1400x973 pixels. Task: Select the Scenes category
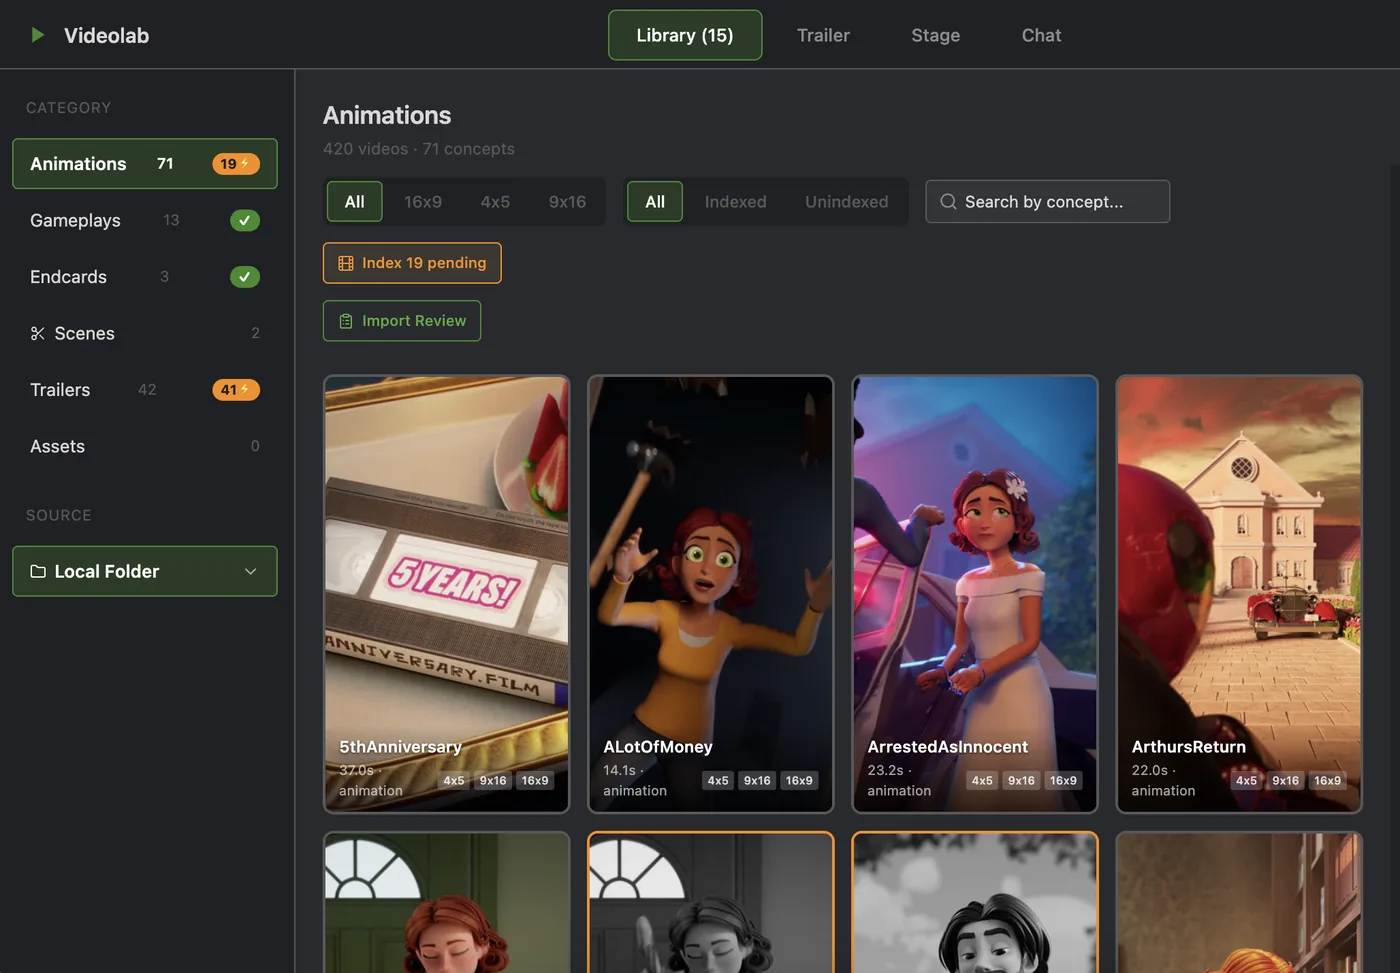point(145,333)
